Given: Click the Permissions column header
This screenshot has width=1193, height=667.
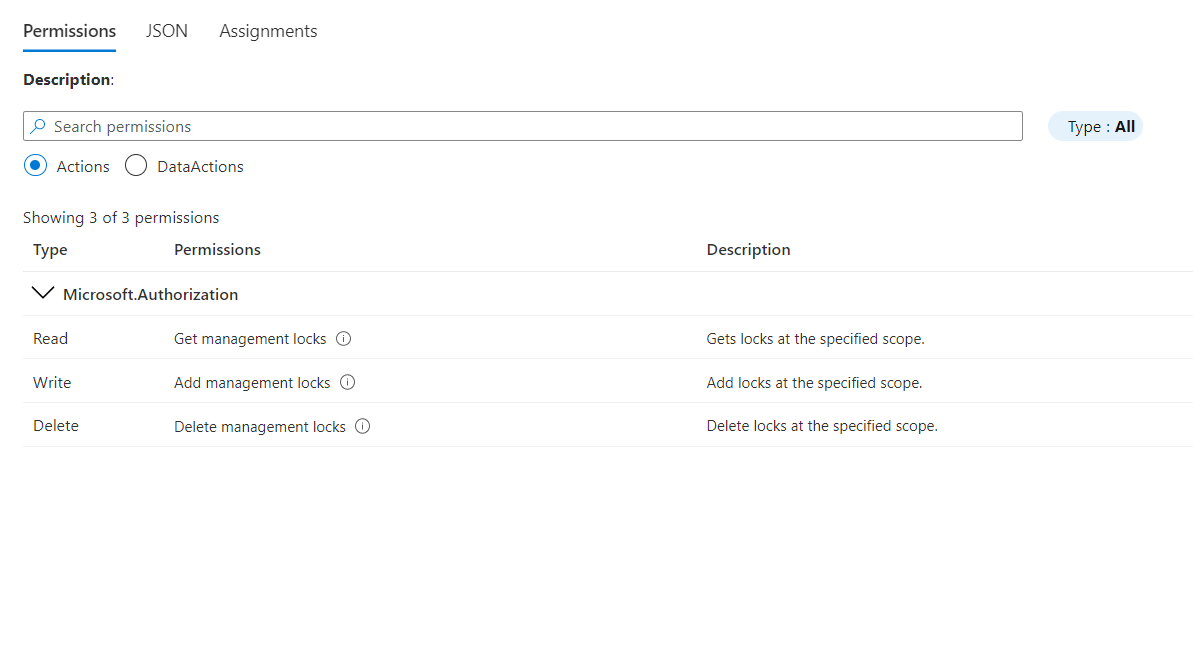Looking at the screenshot, I should (x=217, y=250).
